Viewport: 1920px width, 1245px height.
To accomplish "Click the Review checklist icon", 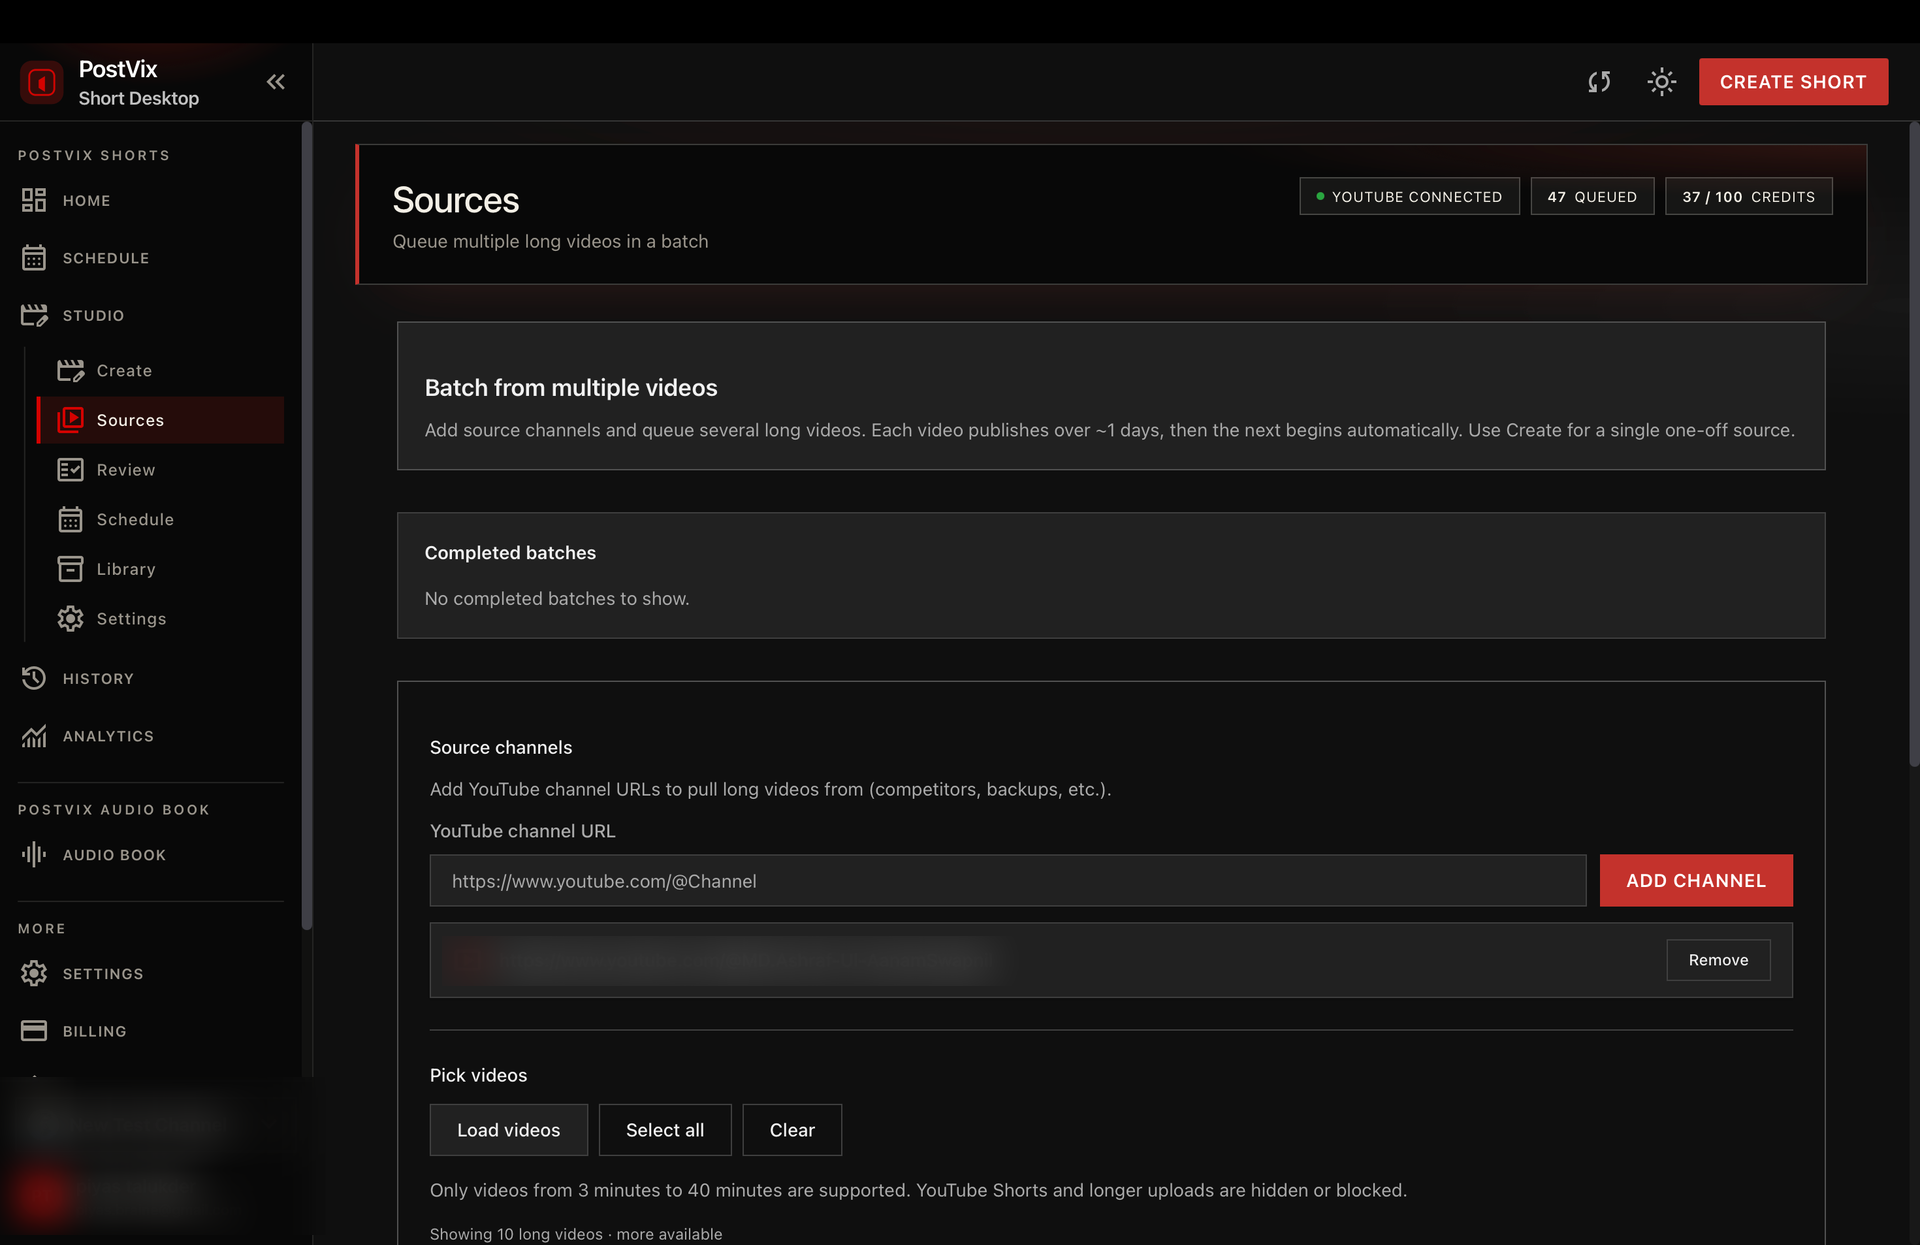I will click(x=70, y=470).
